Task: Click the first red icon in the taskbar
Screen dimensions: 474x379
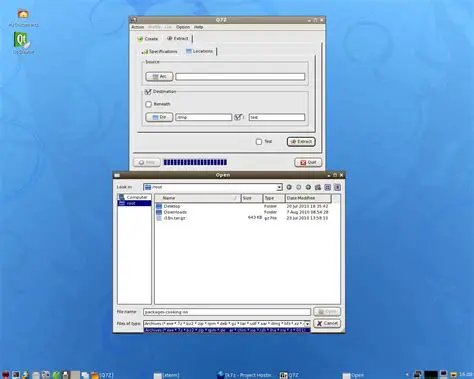Action: (5, 375)
